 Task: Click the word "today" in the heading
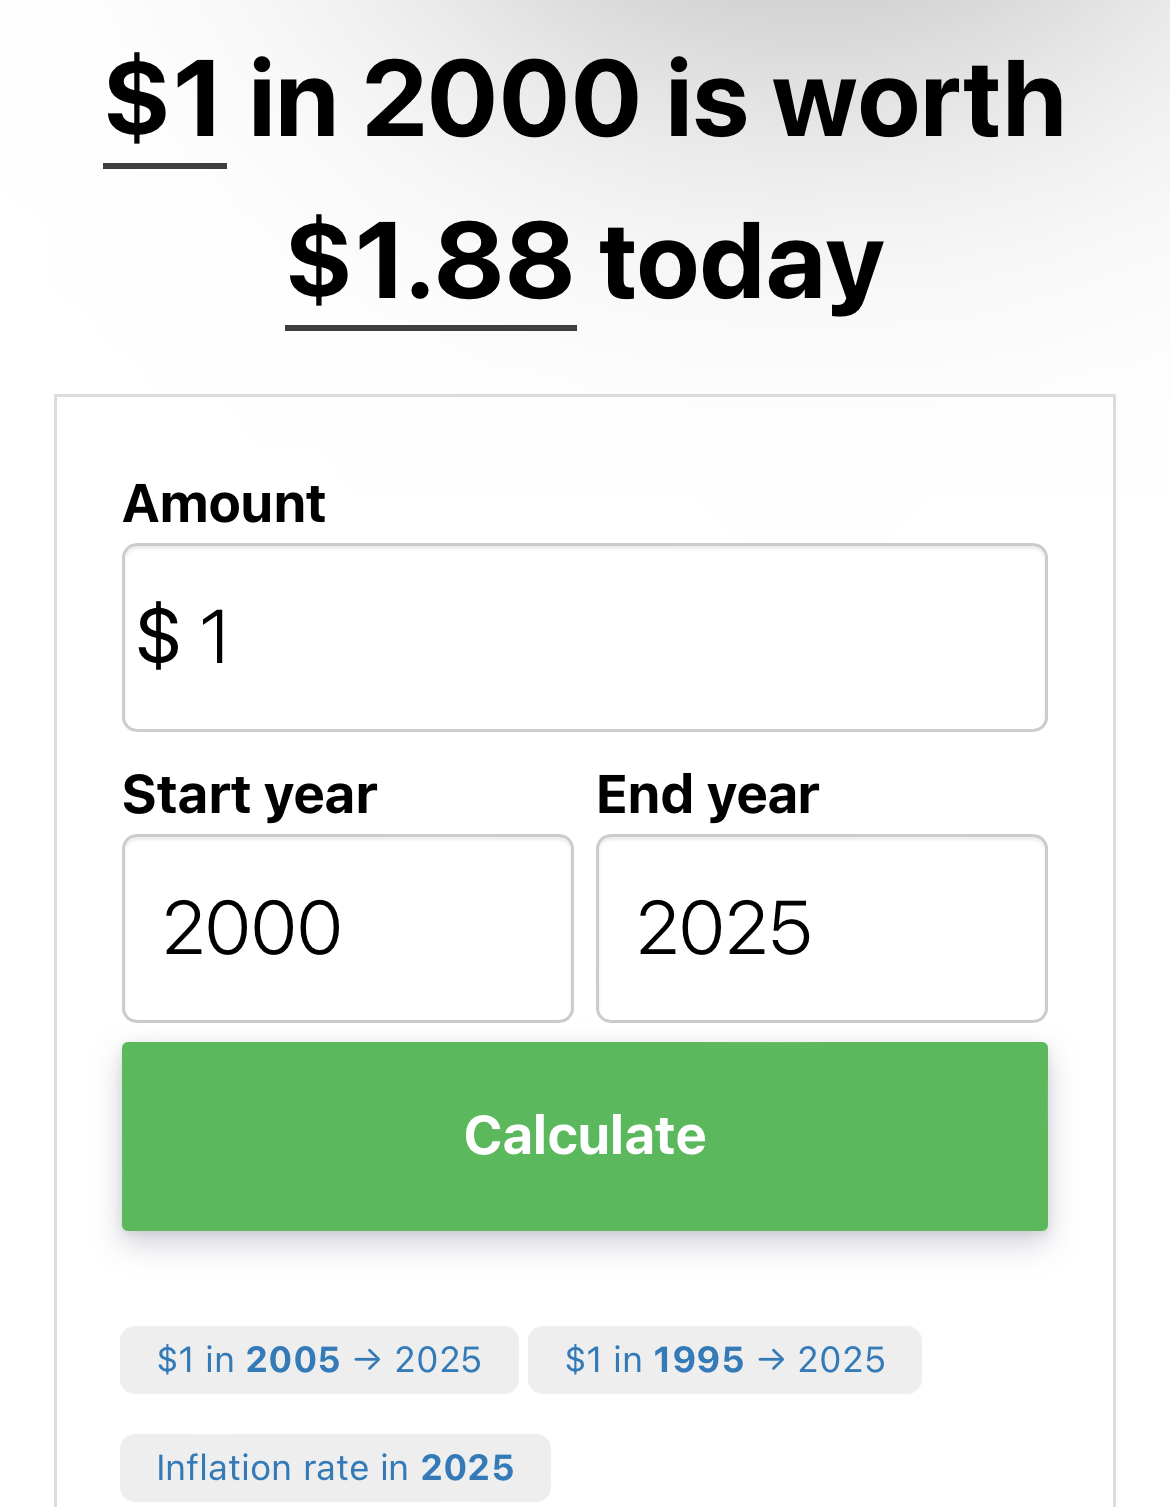(x=741, y=262)
